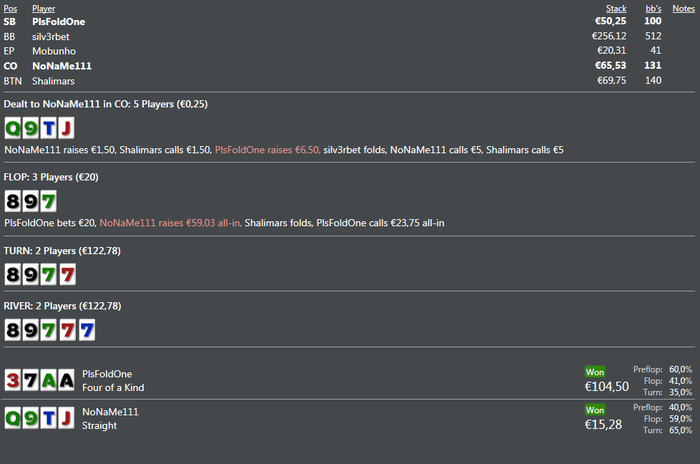Sort by the Player column header
This screenshot has width=700, height=464.
point(44,8)
